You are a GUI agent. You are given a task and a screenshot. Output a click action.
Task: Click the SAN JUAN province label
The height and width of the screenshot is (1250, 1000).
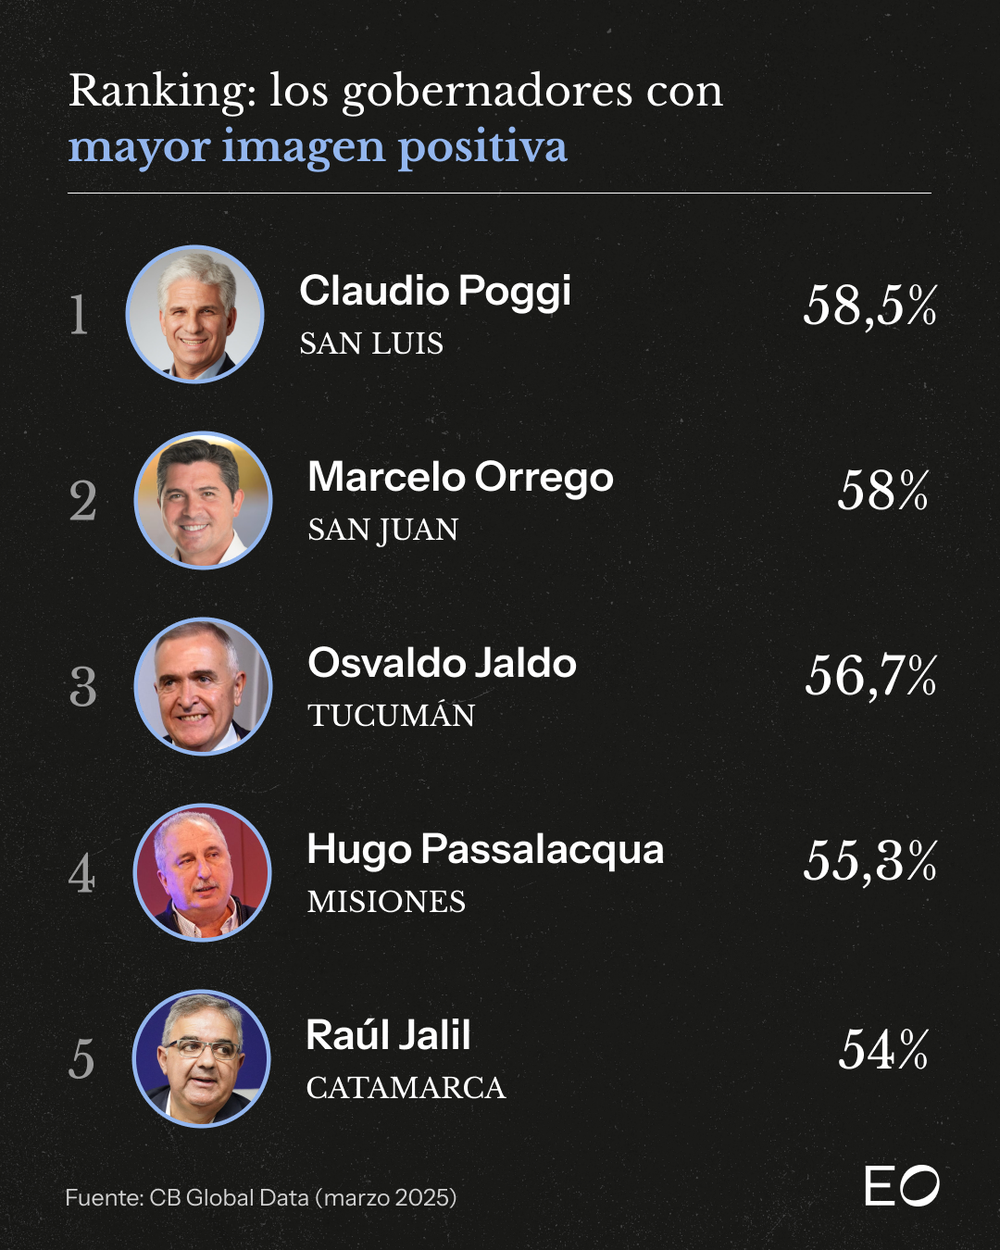383,530
